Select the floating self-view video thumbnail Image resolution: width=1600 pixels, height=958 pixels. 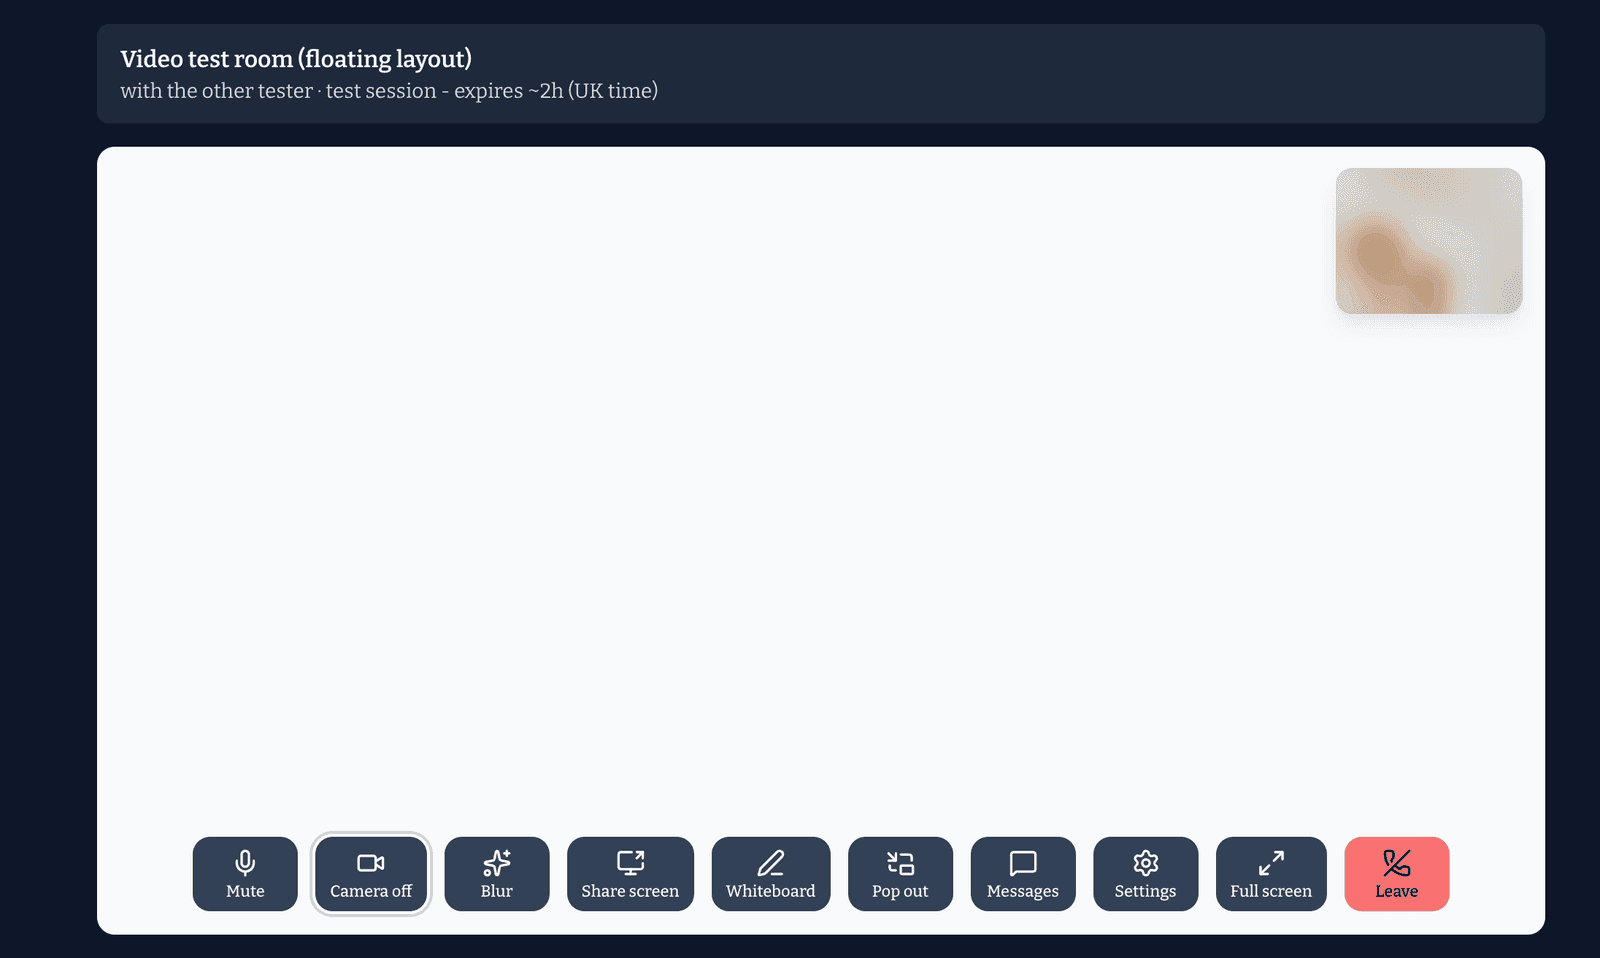pos(1429,241)
